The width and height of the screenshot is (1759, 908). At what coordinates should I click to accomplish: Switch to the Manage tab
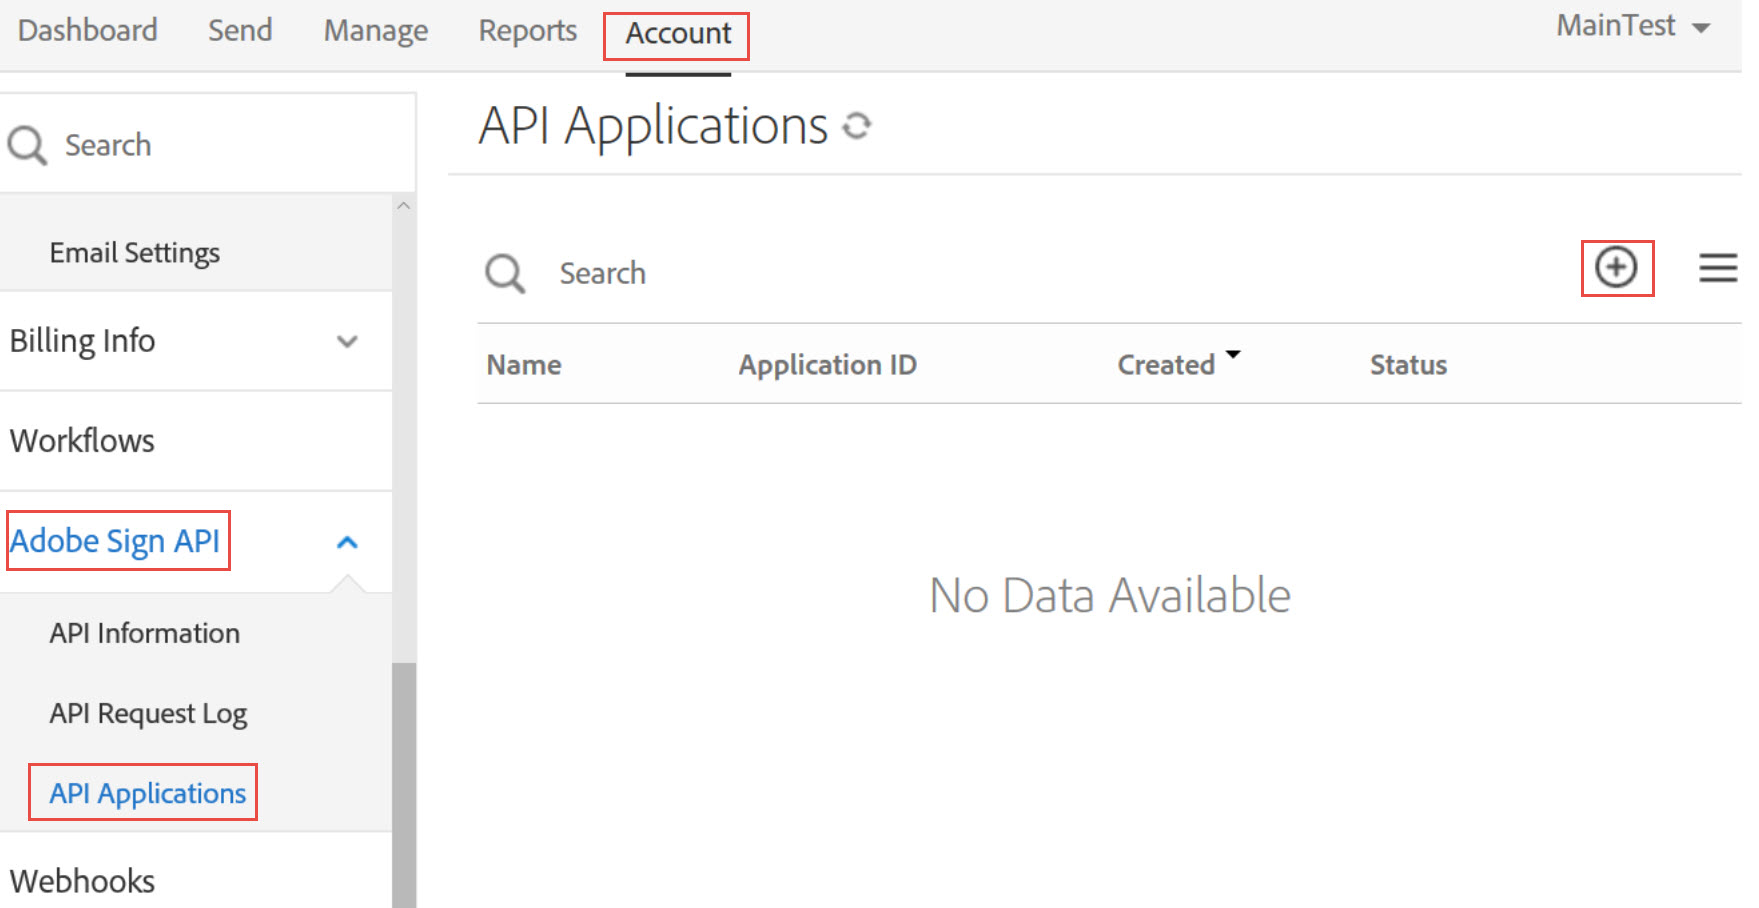tap(374, 30)
